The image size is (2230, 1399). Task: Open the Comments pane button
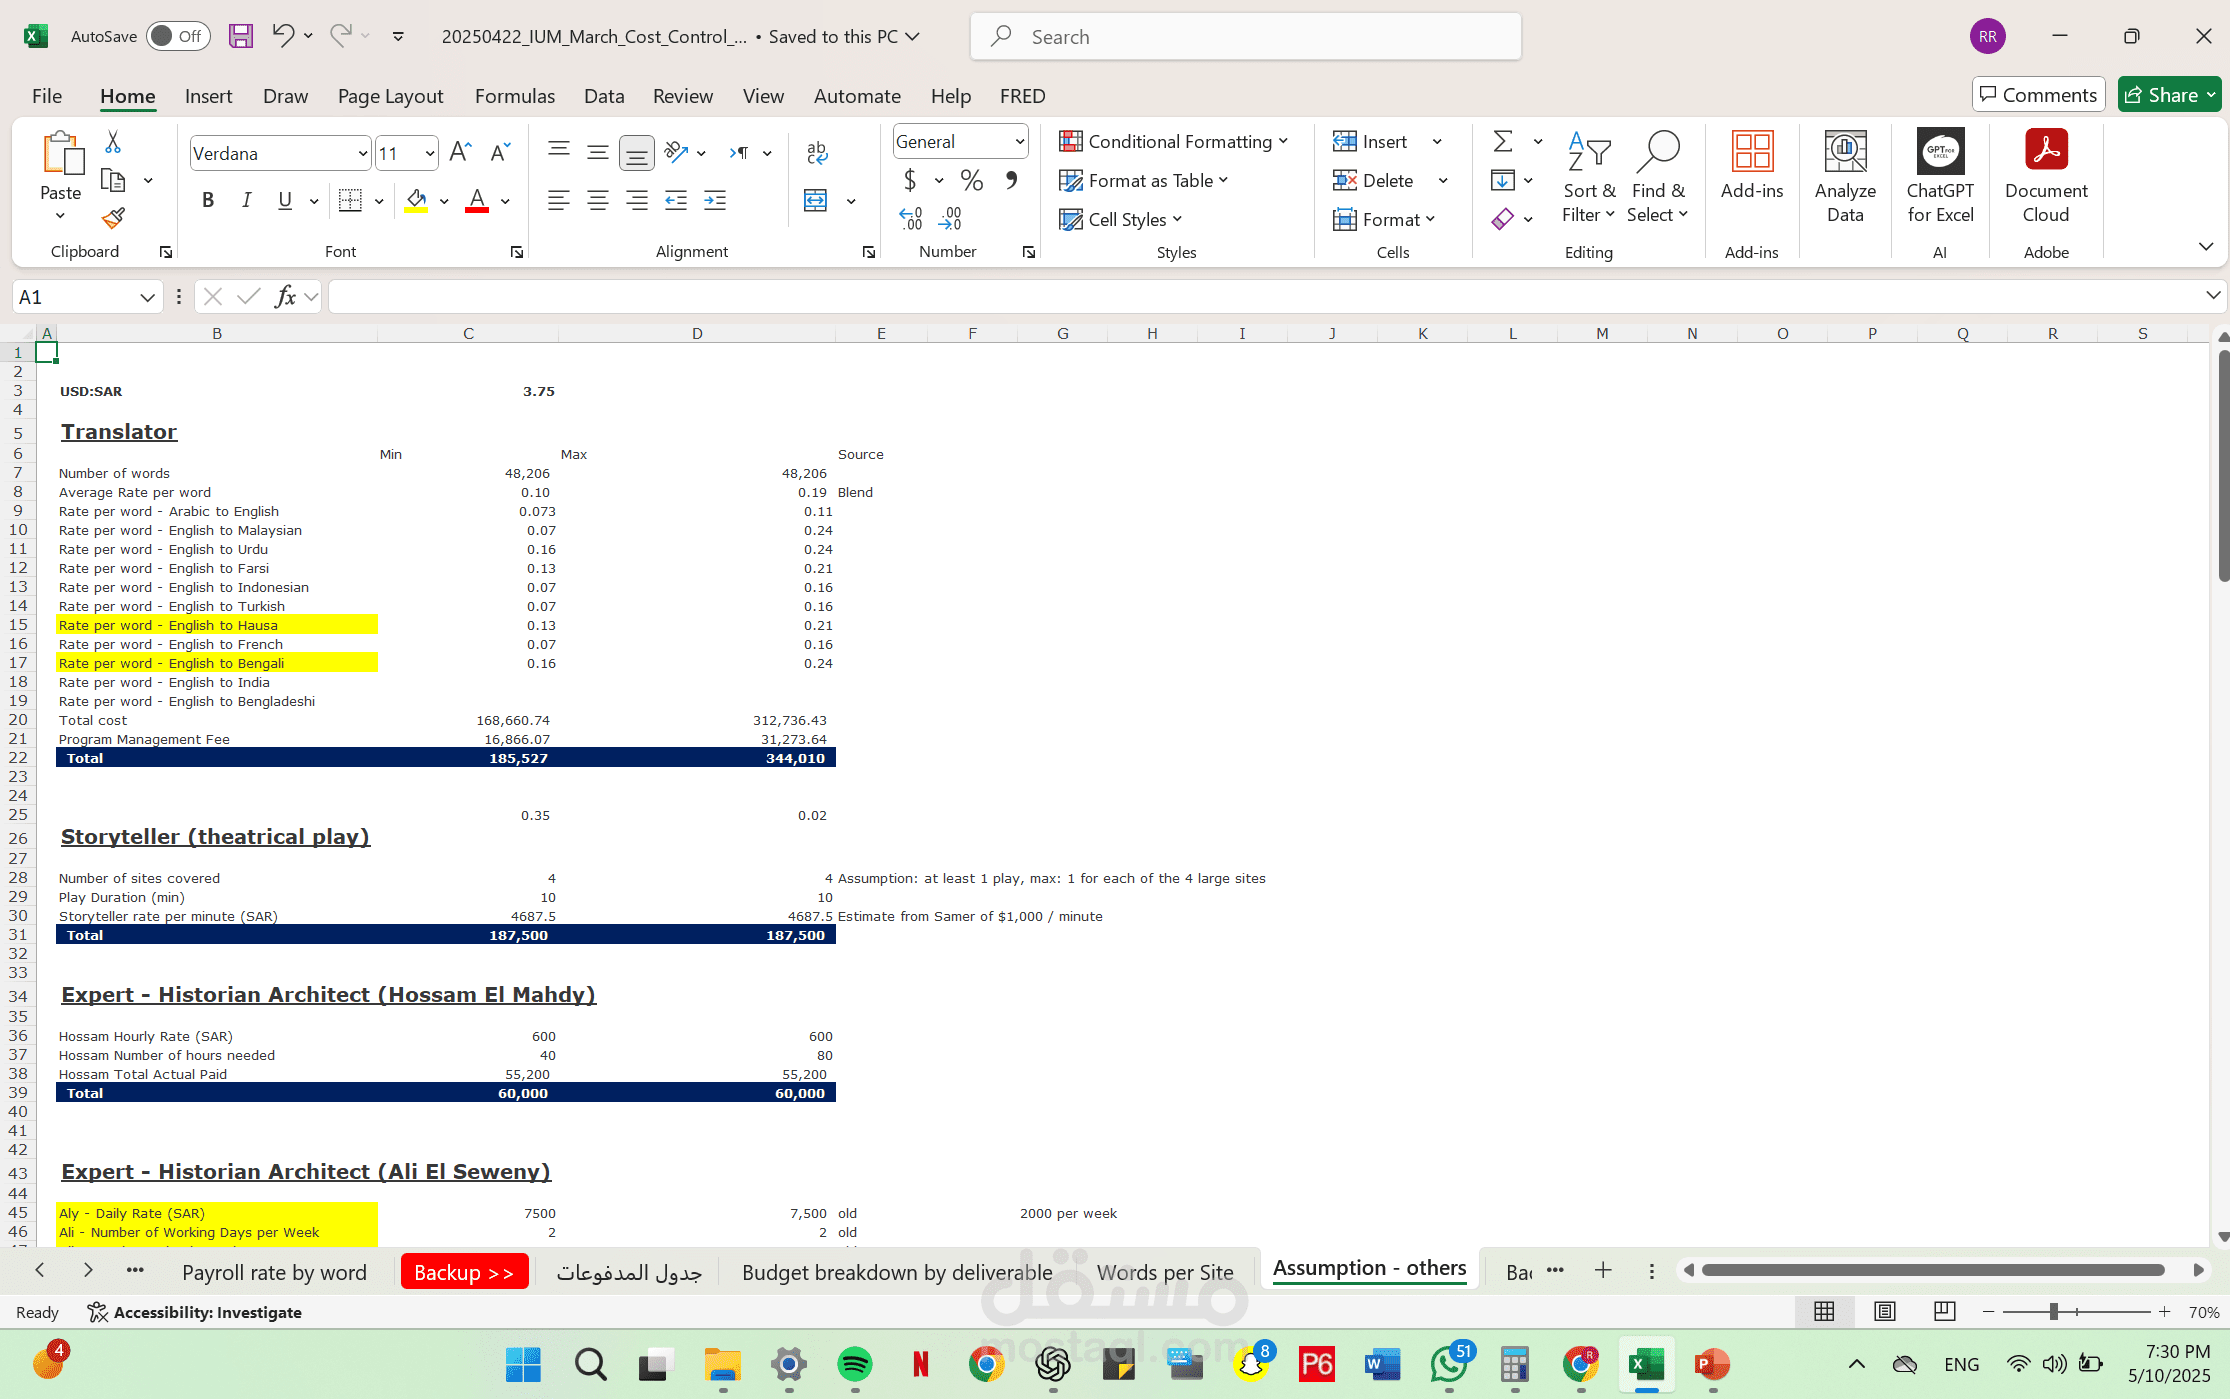click(2038, 95)
